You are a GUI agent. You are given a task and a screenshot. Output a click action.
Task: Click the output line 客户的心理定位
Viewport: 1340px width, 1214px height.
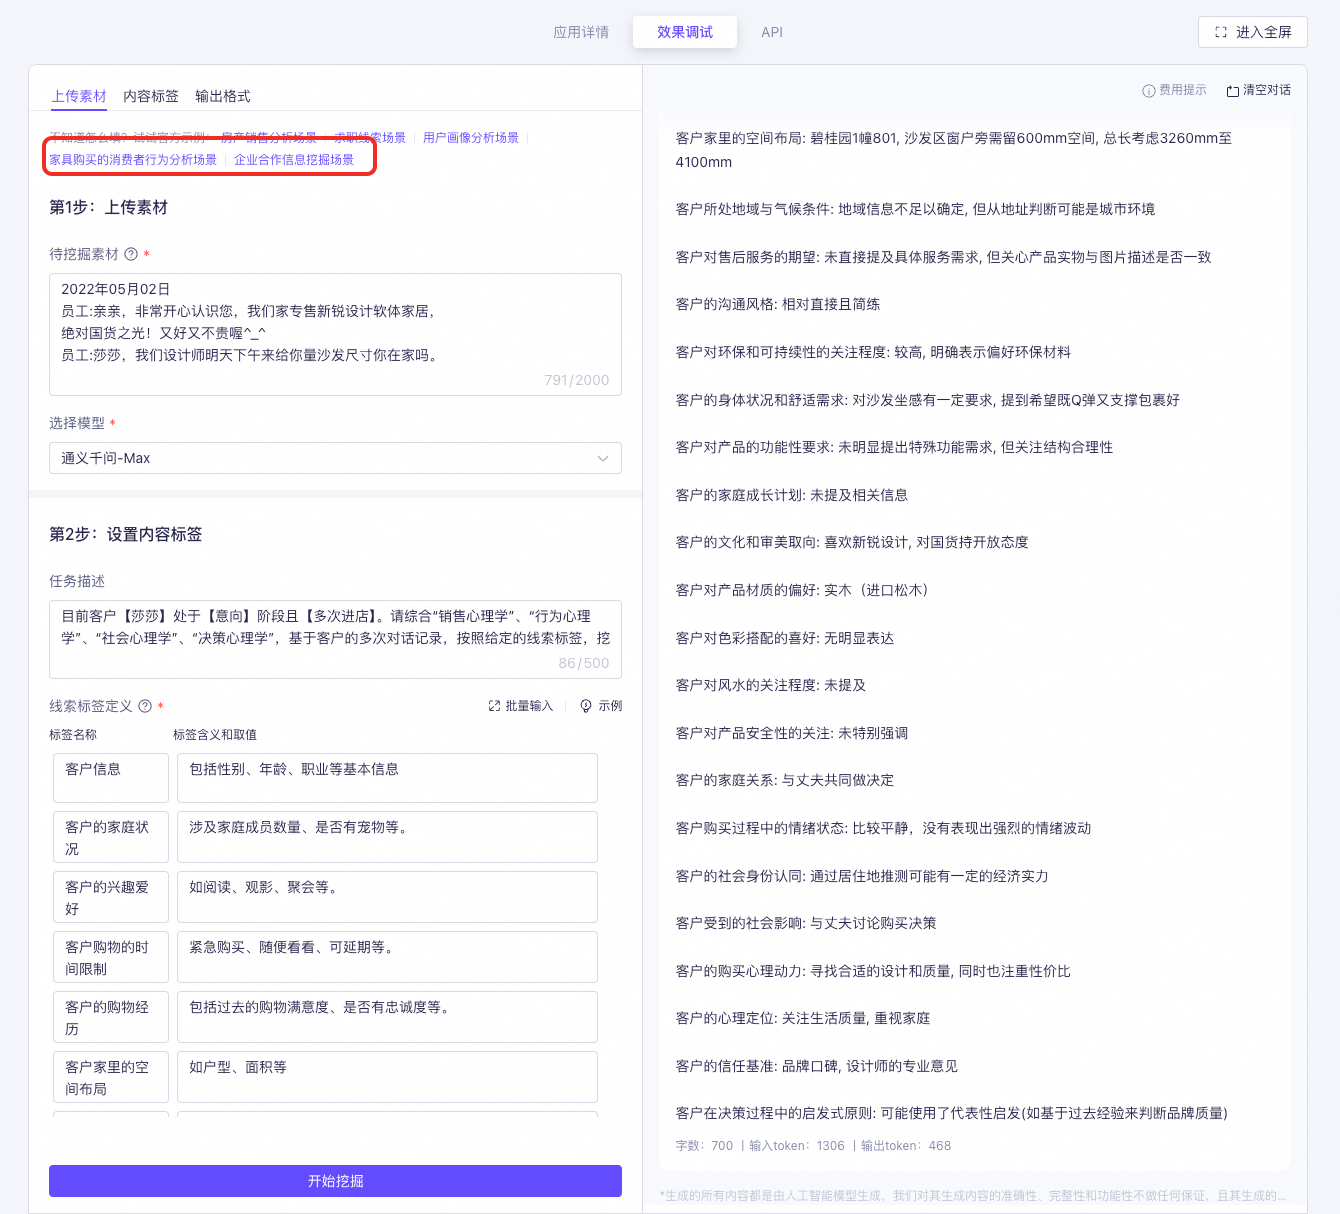point(803,1018)
